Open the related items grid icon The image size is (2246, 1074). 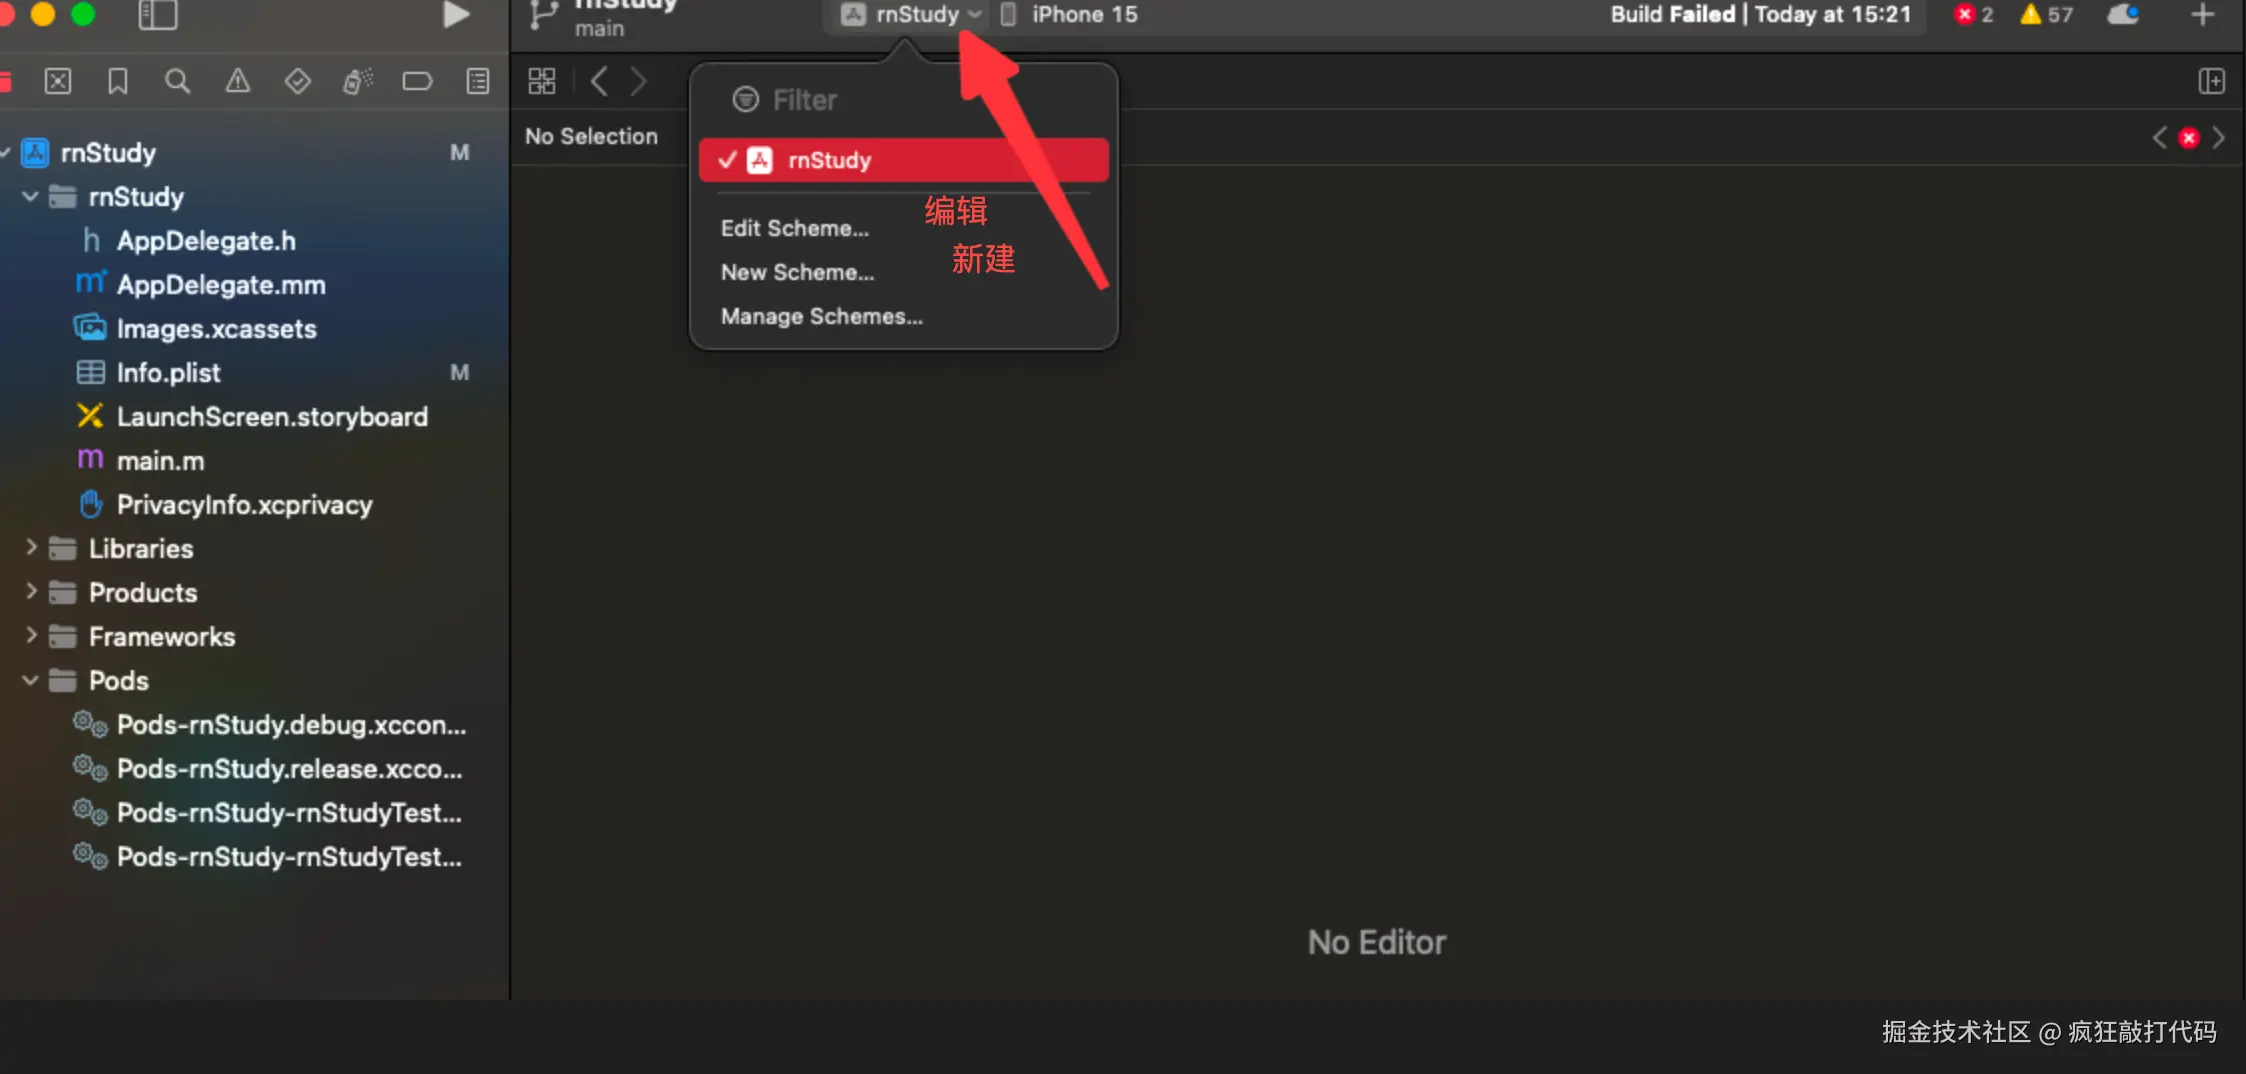point(542,81)
